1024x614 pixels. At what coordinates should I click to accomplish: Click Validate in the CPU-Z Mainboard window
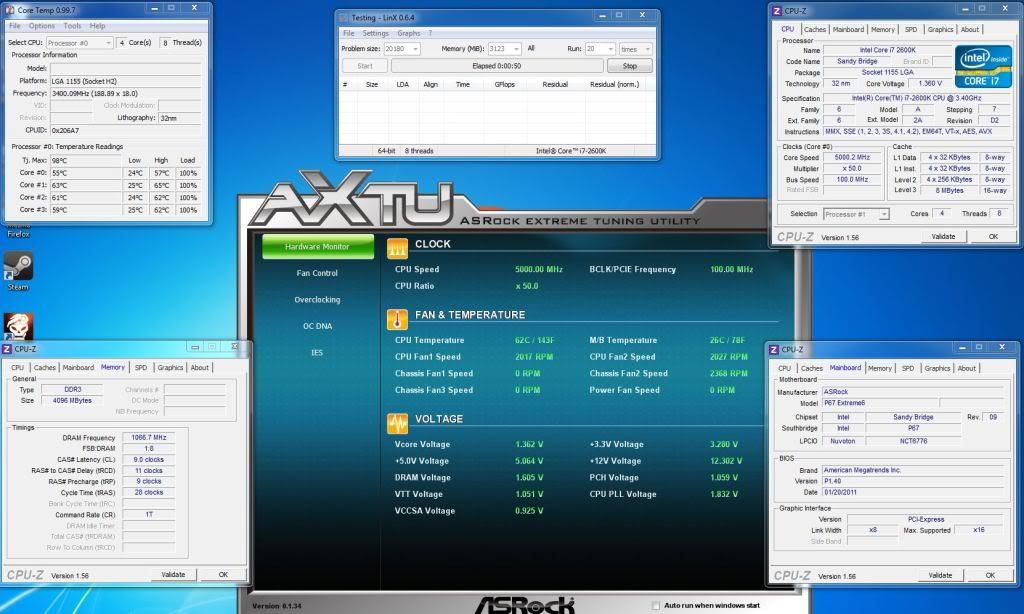pyautogui.click(x=940, y=575)
